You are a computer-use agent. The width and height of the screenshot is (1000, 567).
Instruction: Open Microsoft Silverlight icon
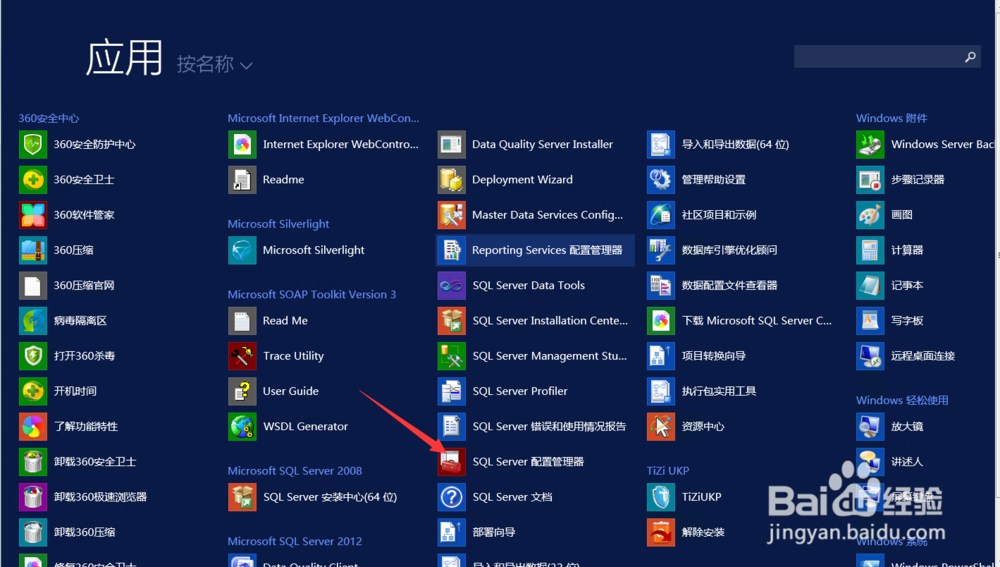pyautogui.click(x=242, y=250)
